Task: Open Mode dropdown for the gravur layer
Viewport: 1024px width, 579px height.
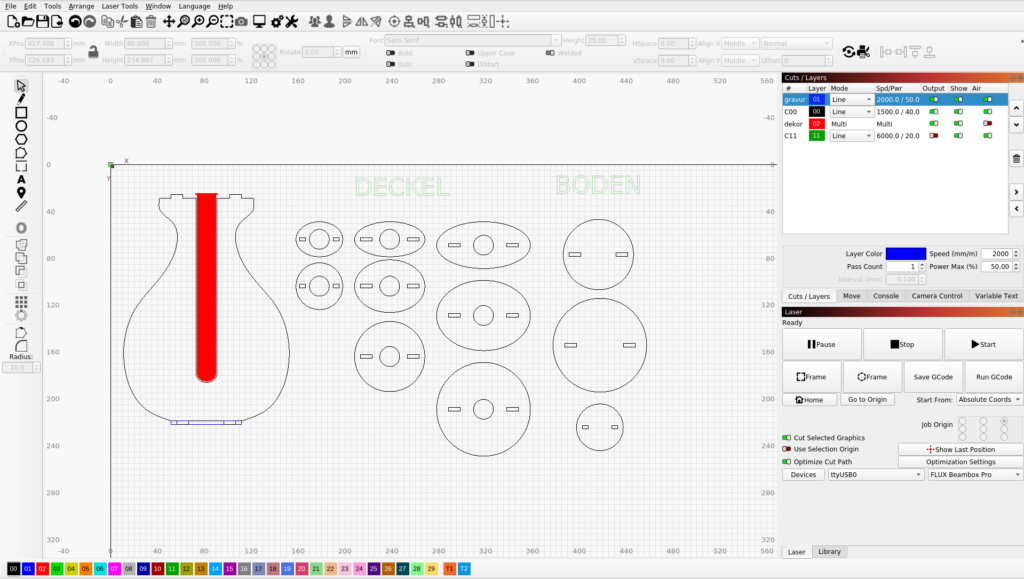Action: click(x=851, y=99)
